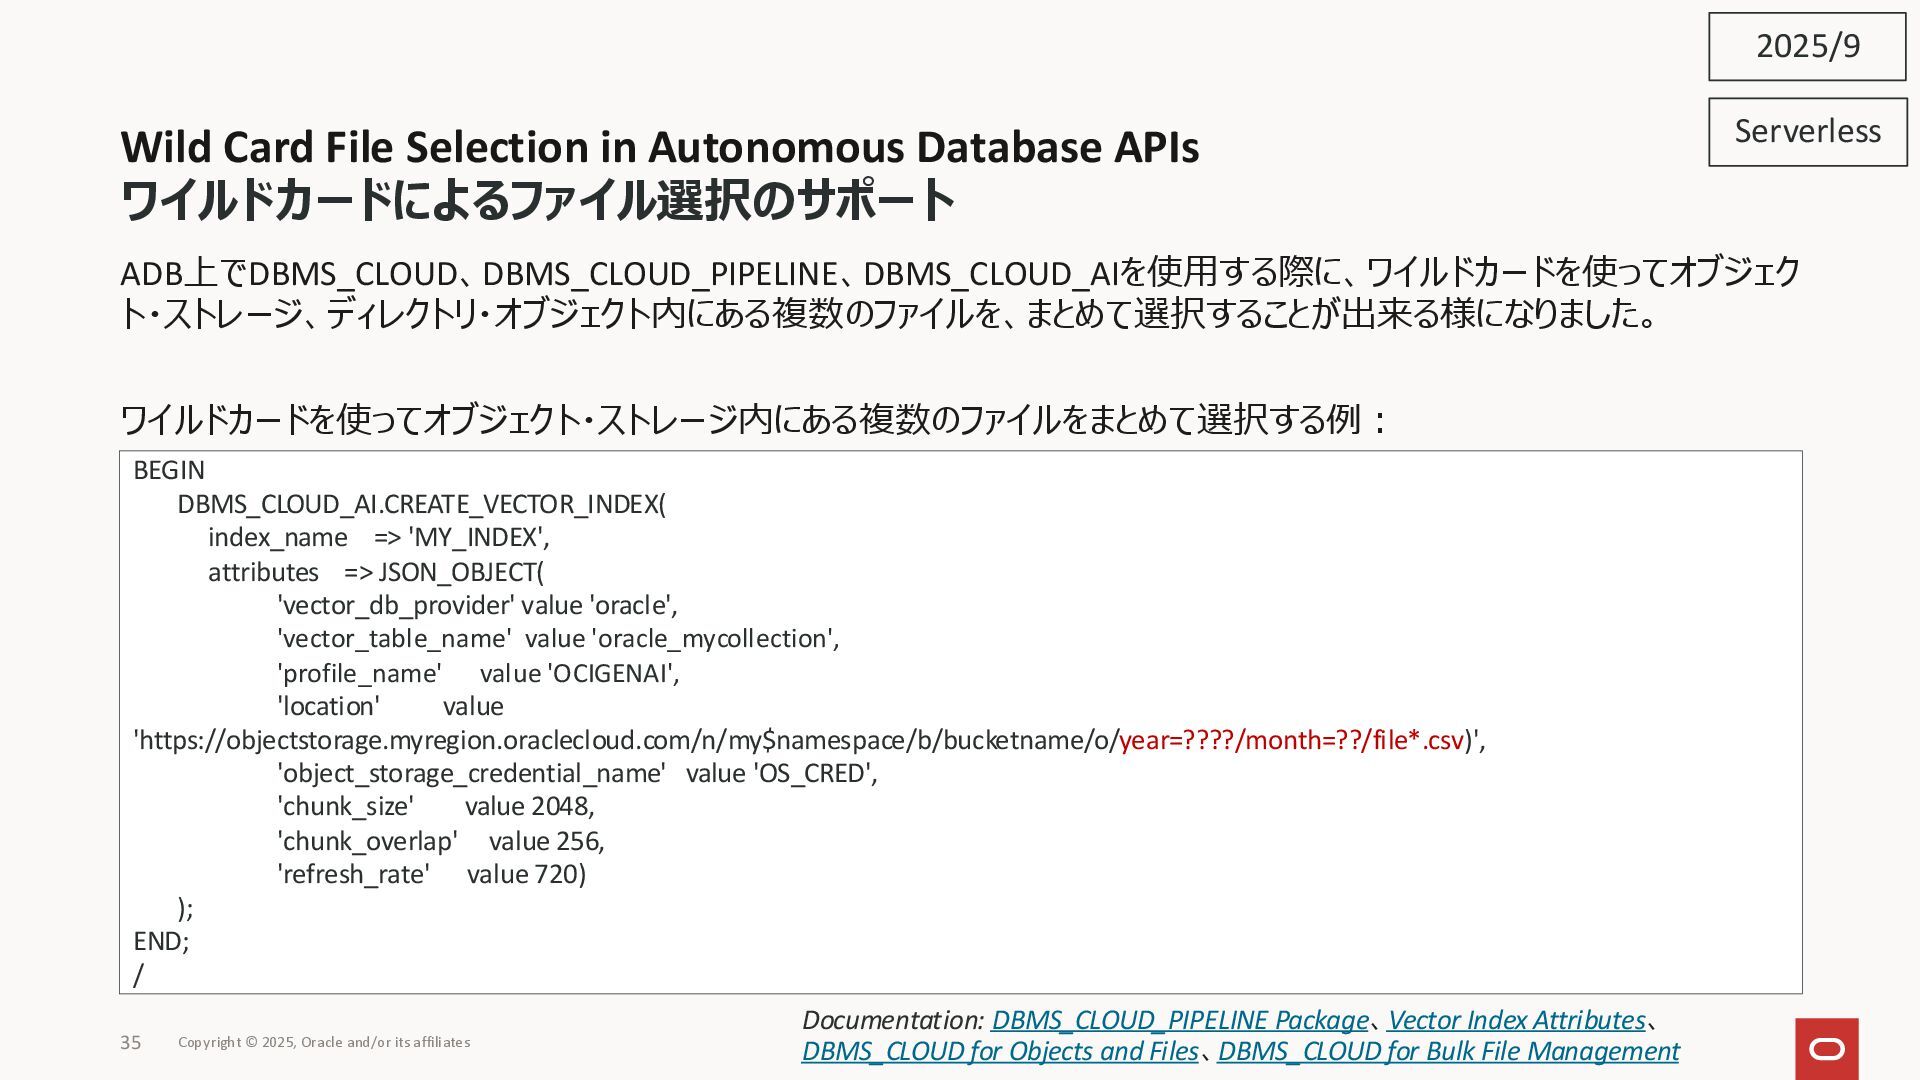Click the red wildcard path year=????/month=??/file*.csv
This screenshot has height=1080, width=1920.
click(x=1290, y=740)
